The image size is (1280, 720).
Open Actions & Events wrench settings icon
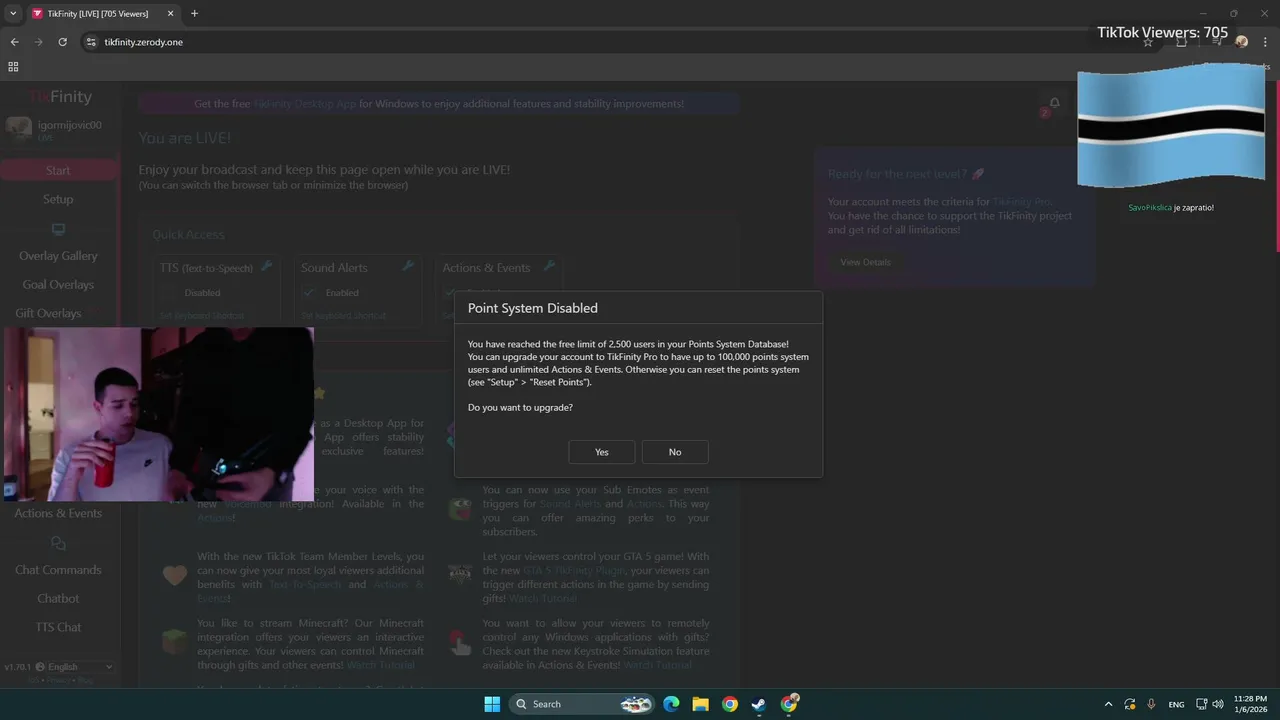549,266
